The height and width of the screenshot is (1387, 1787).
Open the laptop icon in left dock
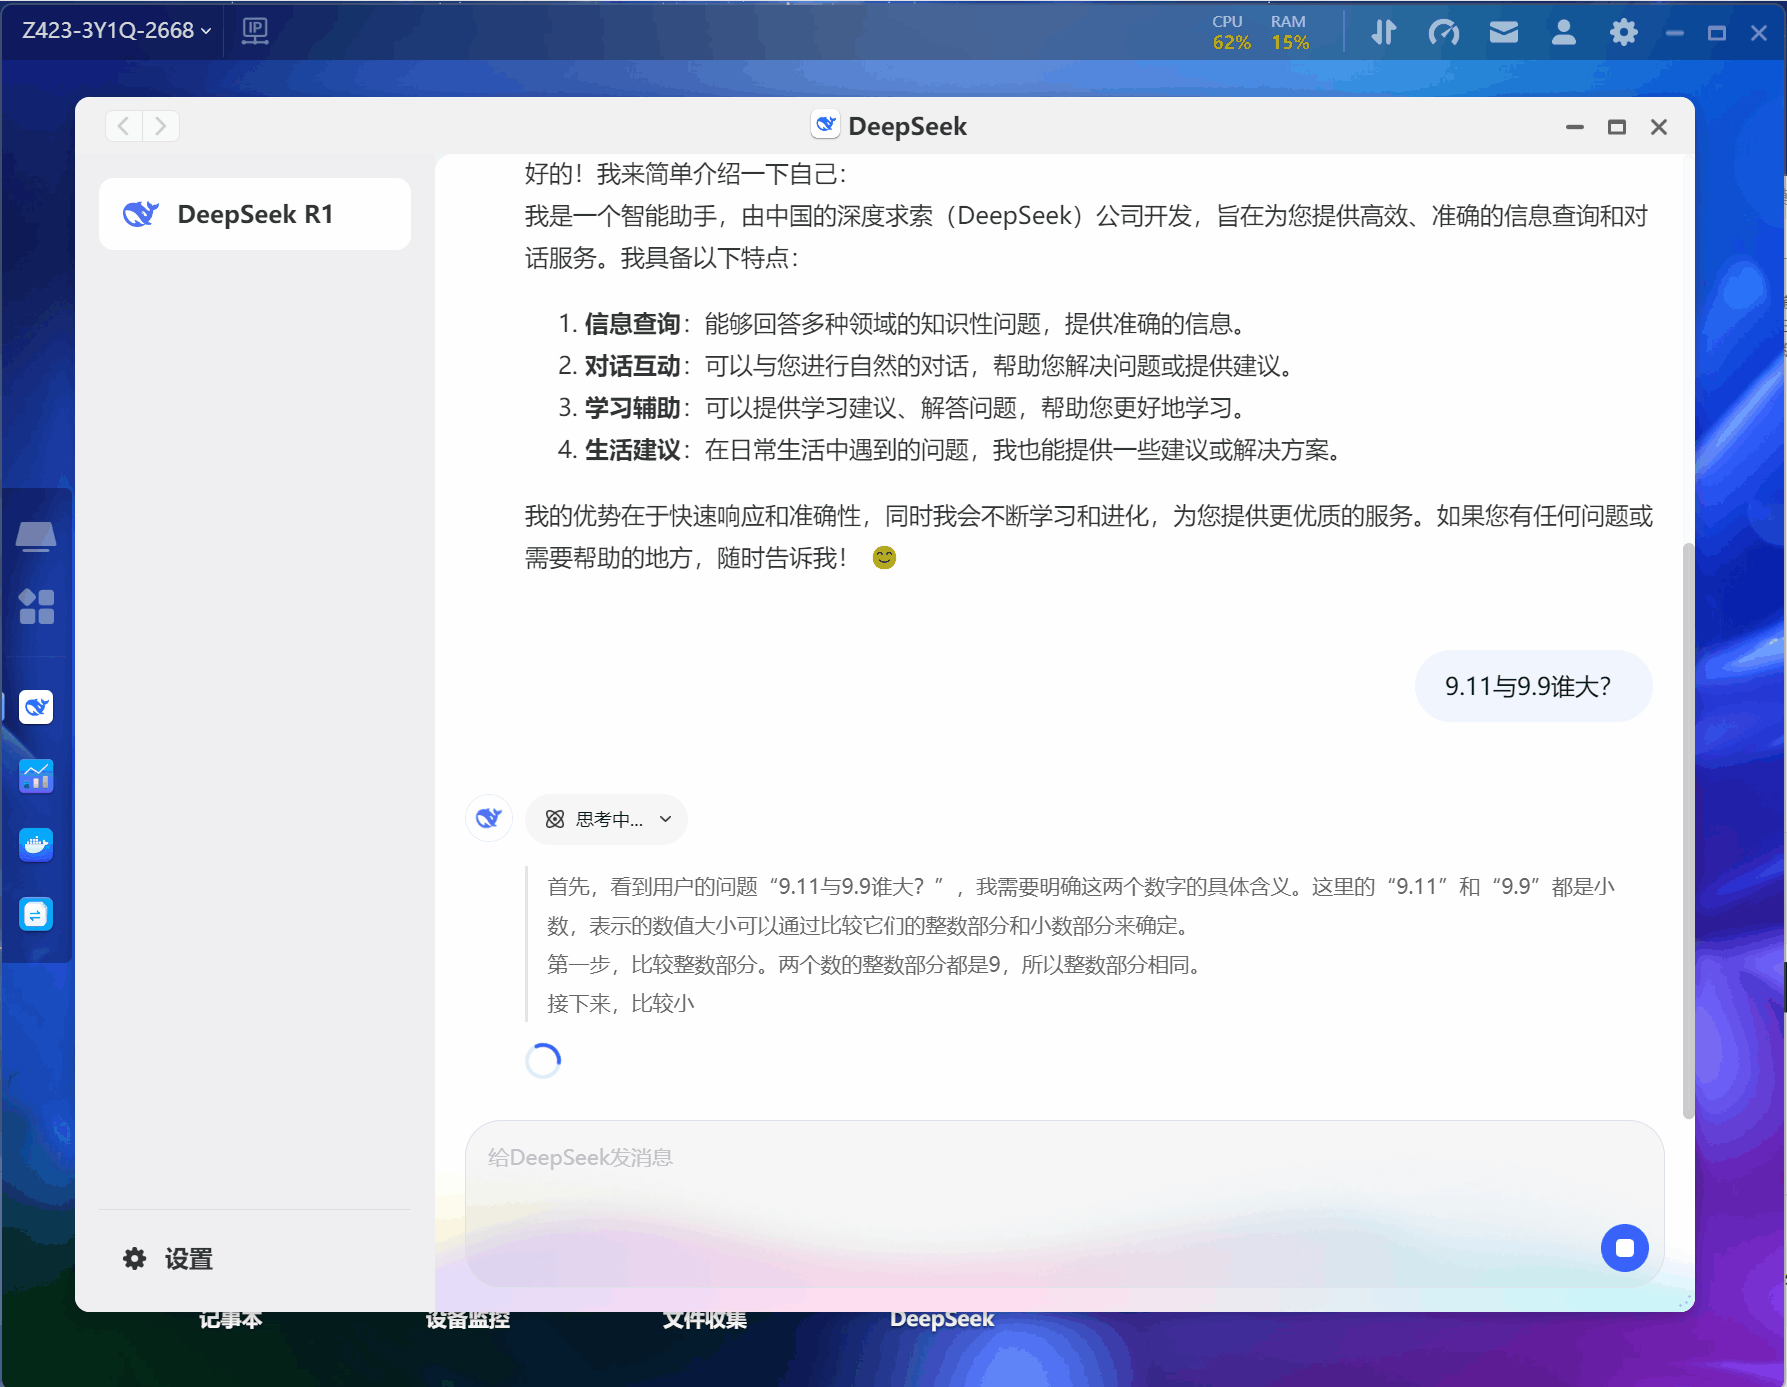pos(36,537)
